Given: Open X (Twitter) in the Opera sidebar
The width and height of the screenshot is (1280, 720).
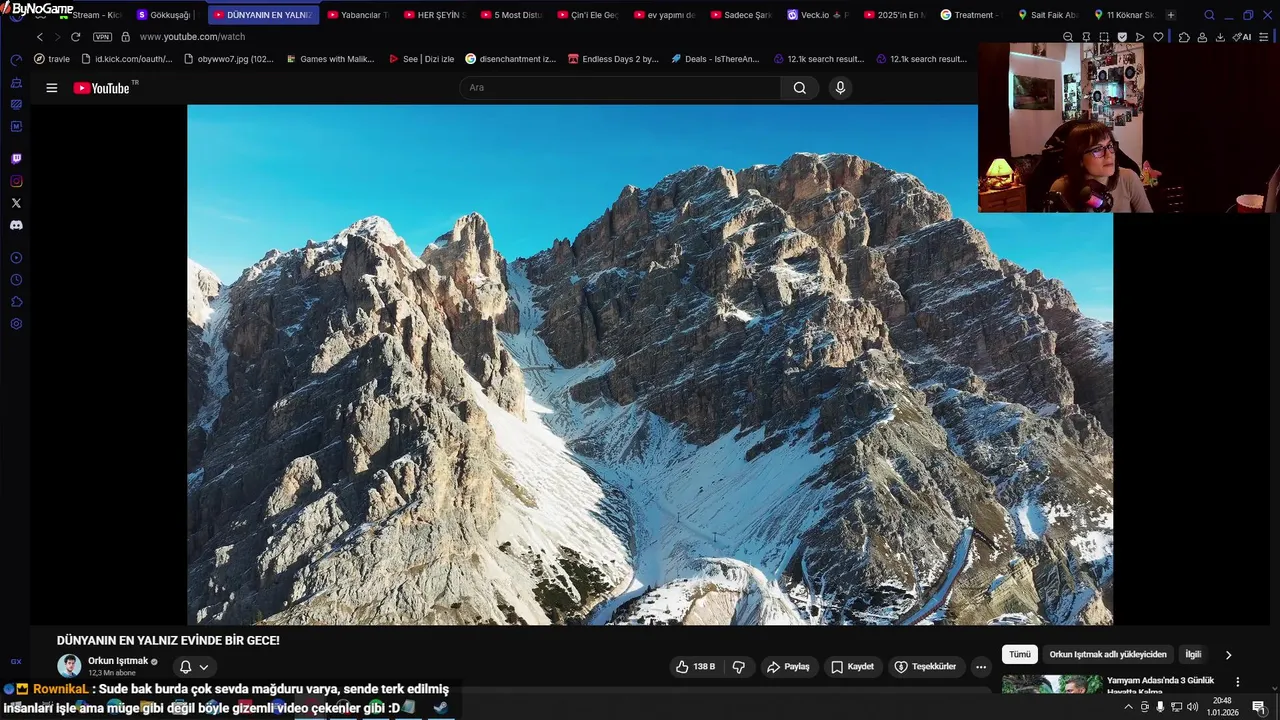Looking at the screenshot, I should click(16, 203).
